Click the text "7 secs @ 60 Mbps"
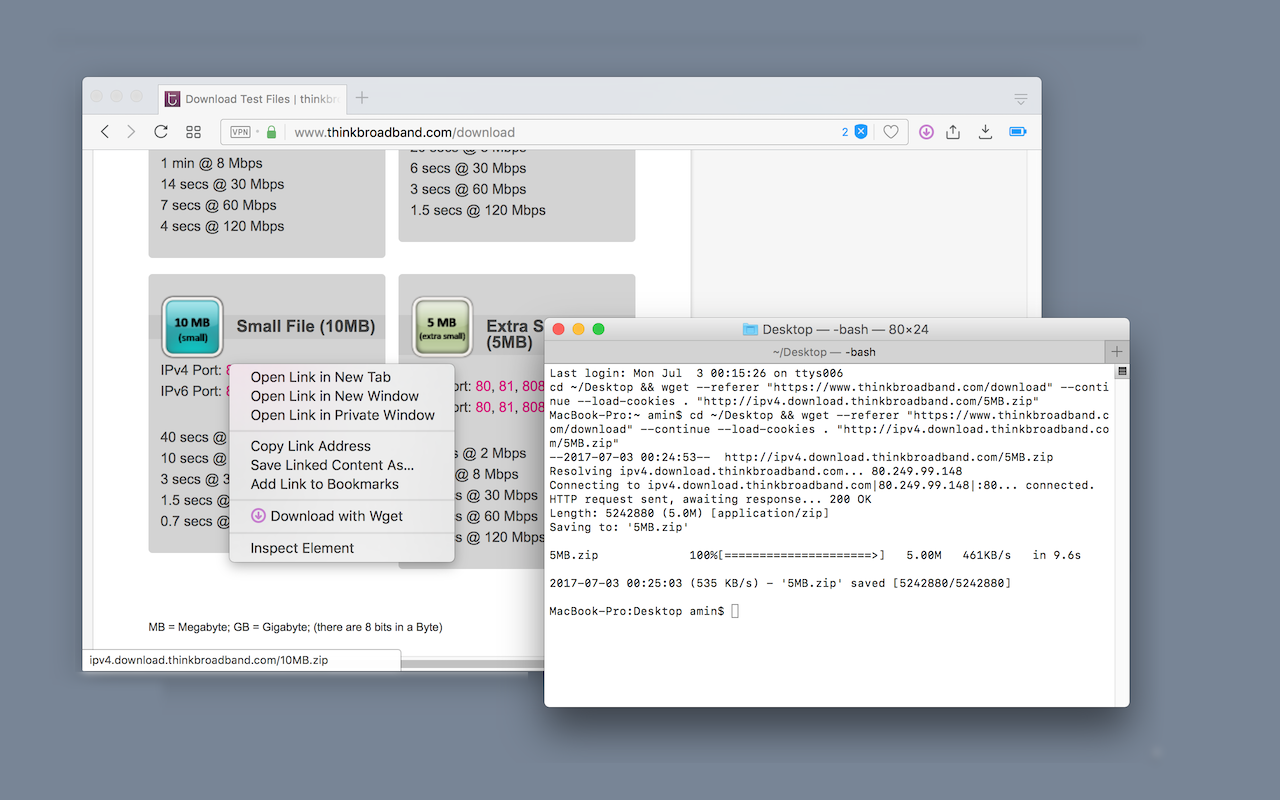The image size is (1280, 800). [219, 205]
